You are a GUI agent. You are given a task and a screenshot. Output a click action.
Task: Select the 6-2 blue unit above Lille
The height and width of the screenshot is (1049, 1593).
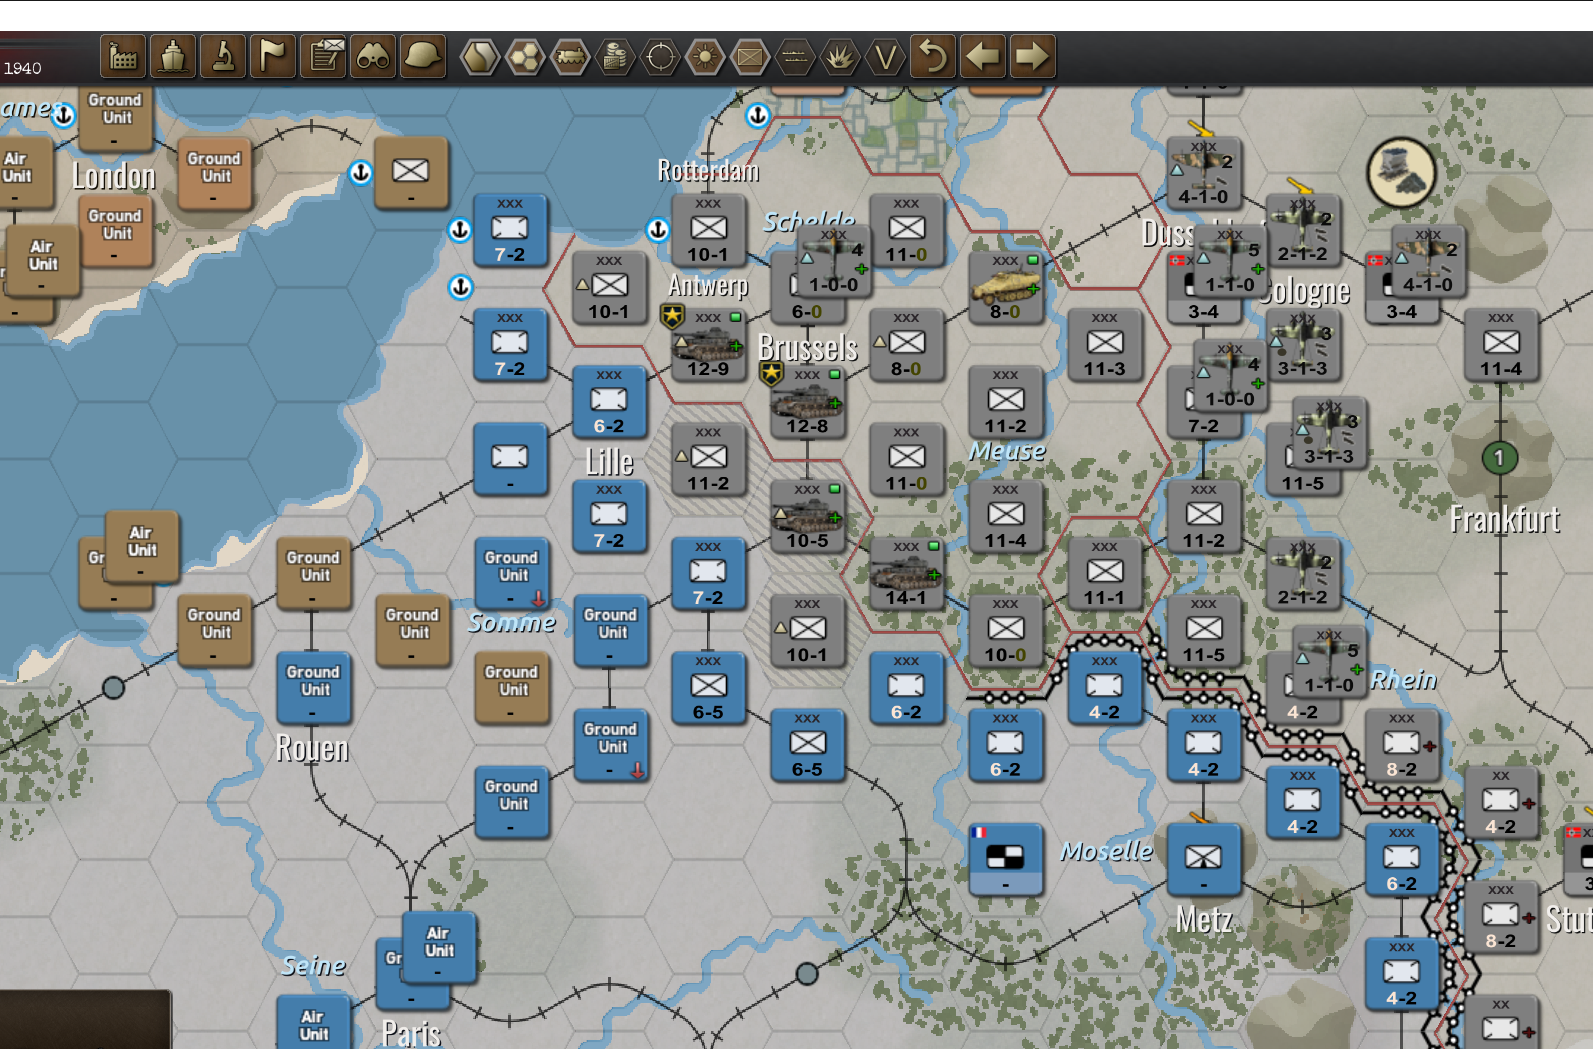pyautogui.click(x=609, y=403)
